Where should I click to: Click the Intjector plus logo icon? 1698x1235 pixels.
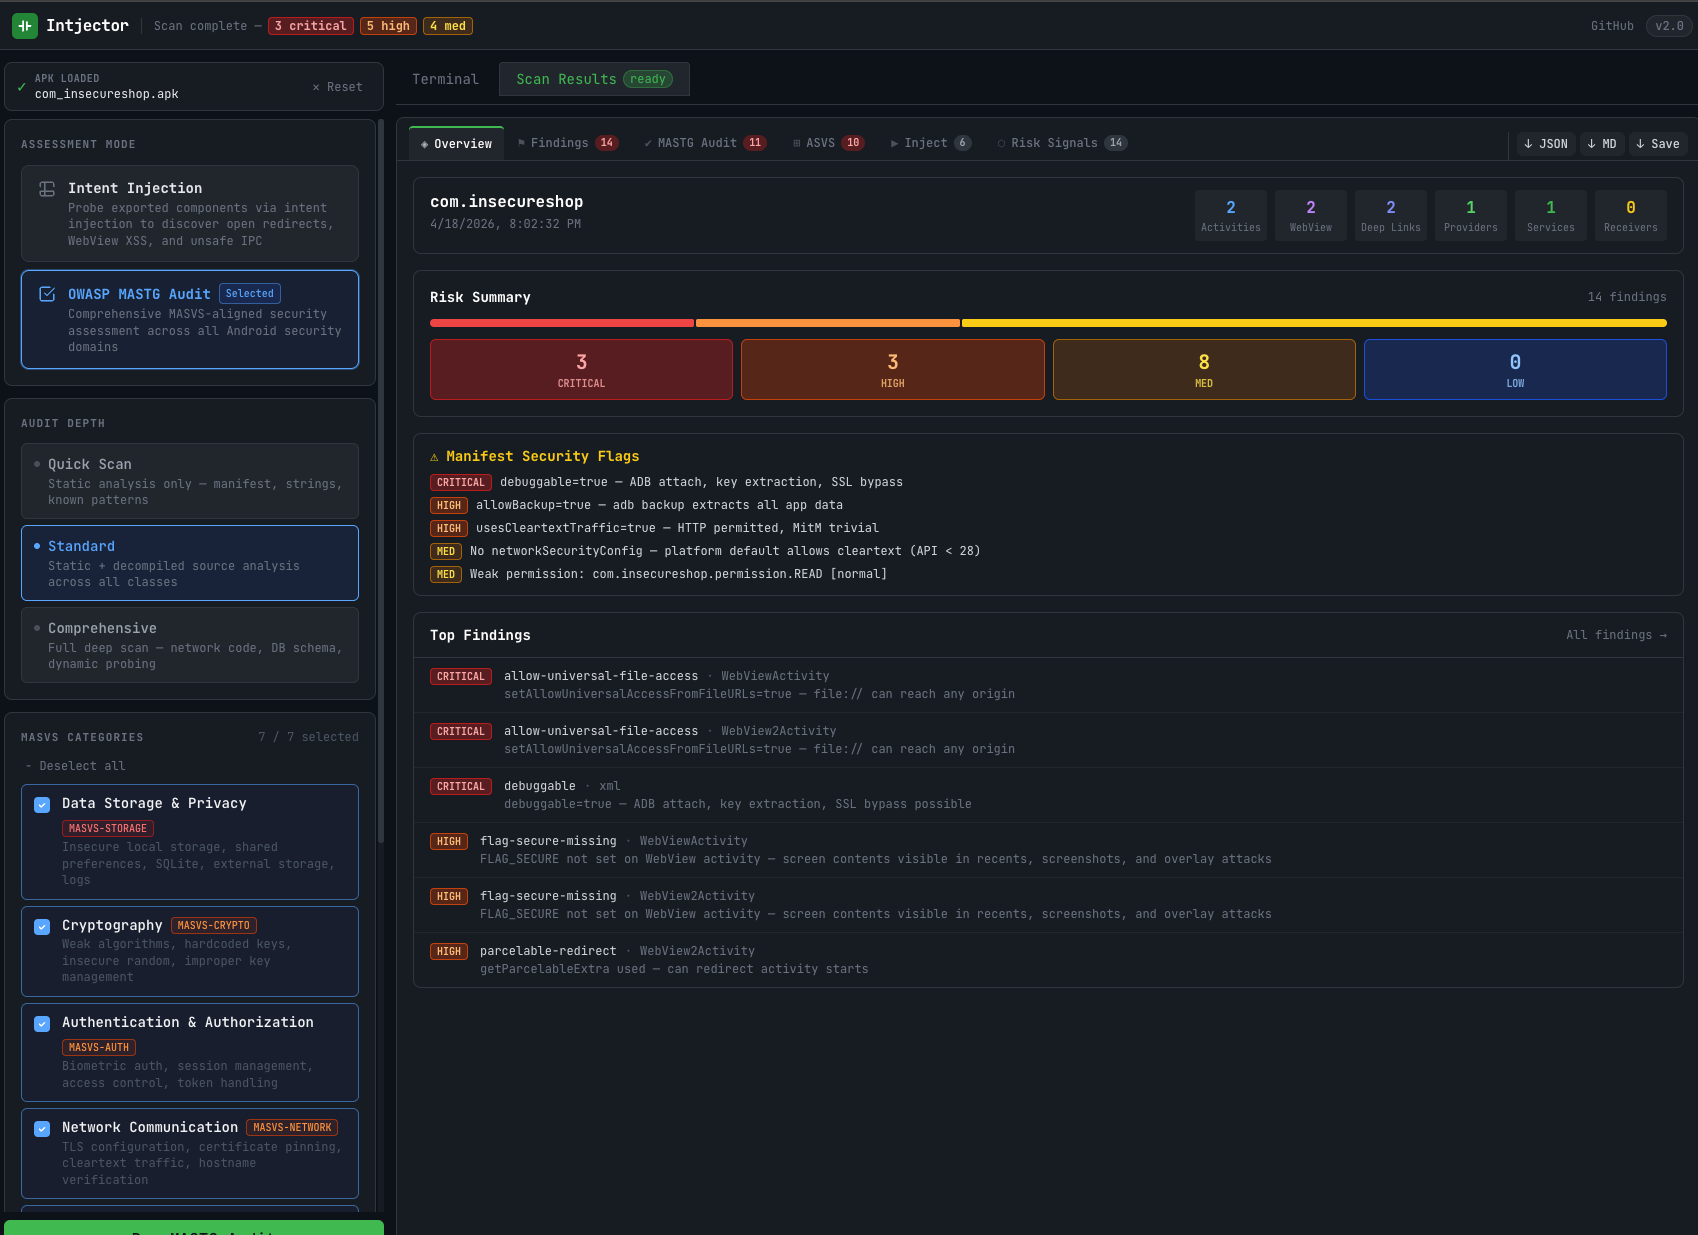(x=25, y=26)
